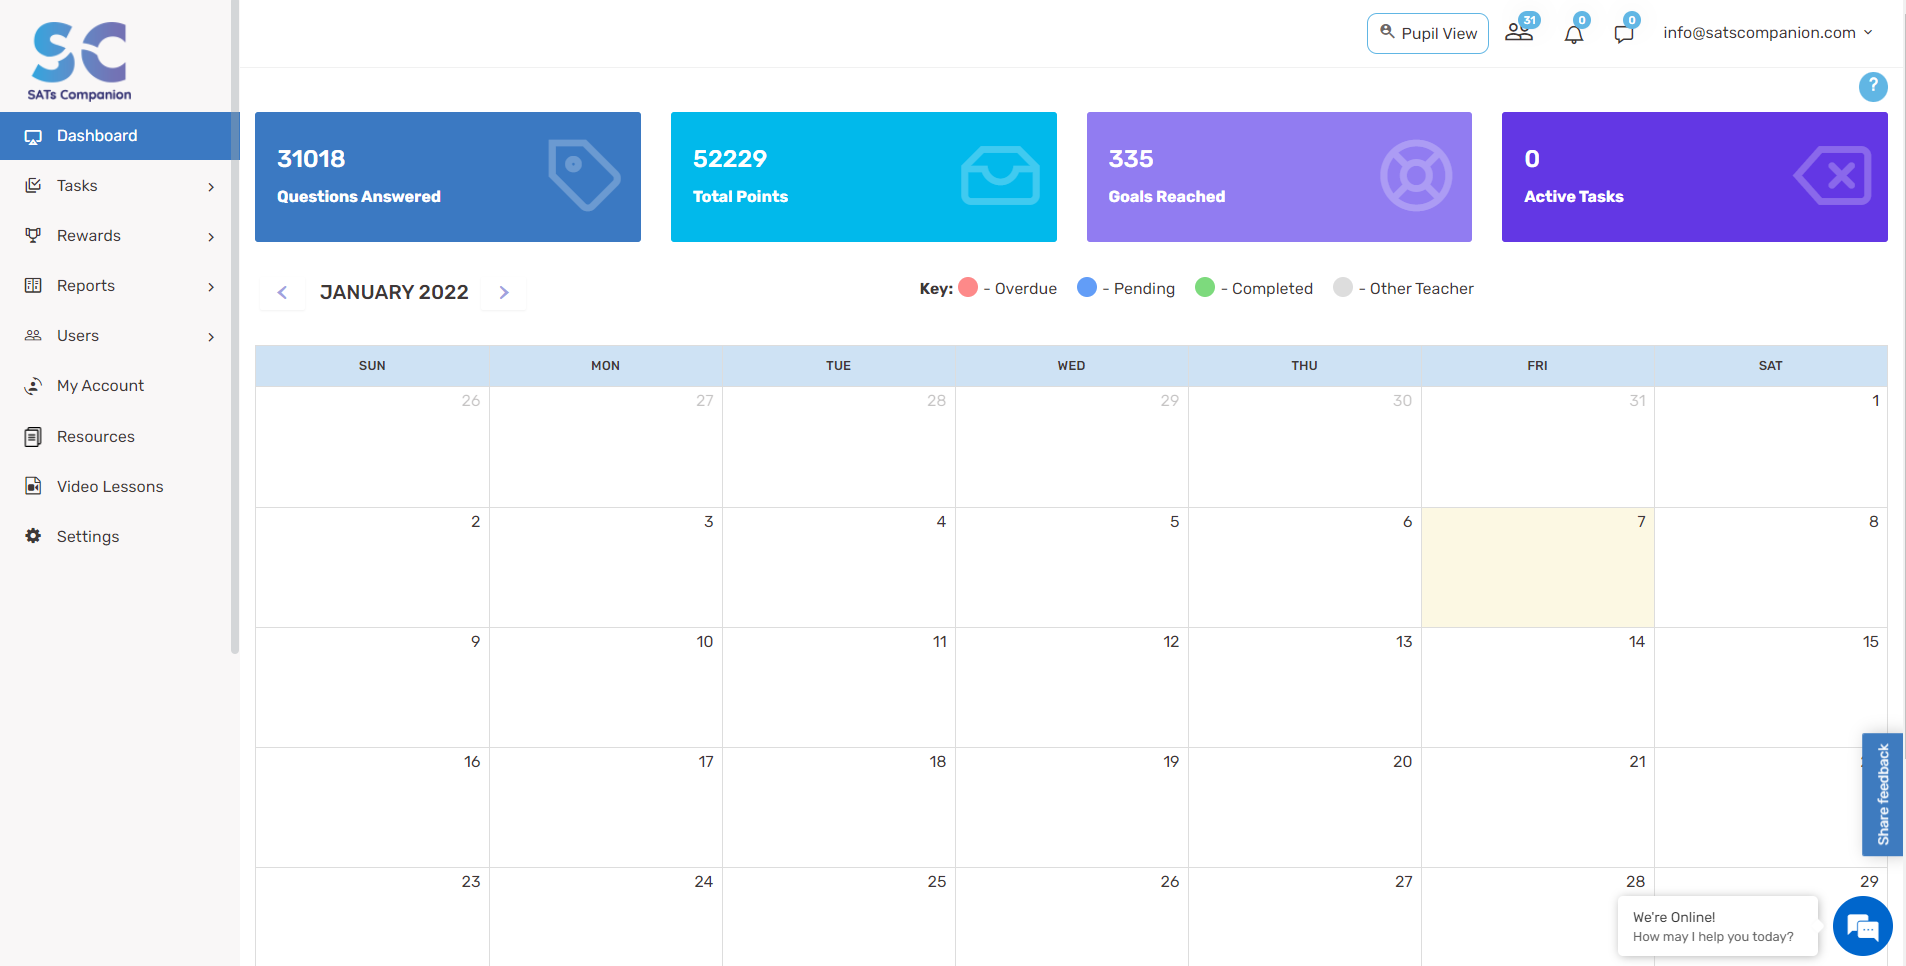Open the notifications bell icon
Viewport: 1906px width, 966px height.
(1574, 33)
